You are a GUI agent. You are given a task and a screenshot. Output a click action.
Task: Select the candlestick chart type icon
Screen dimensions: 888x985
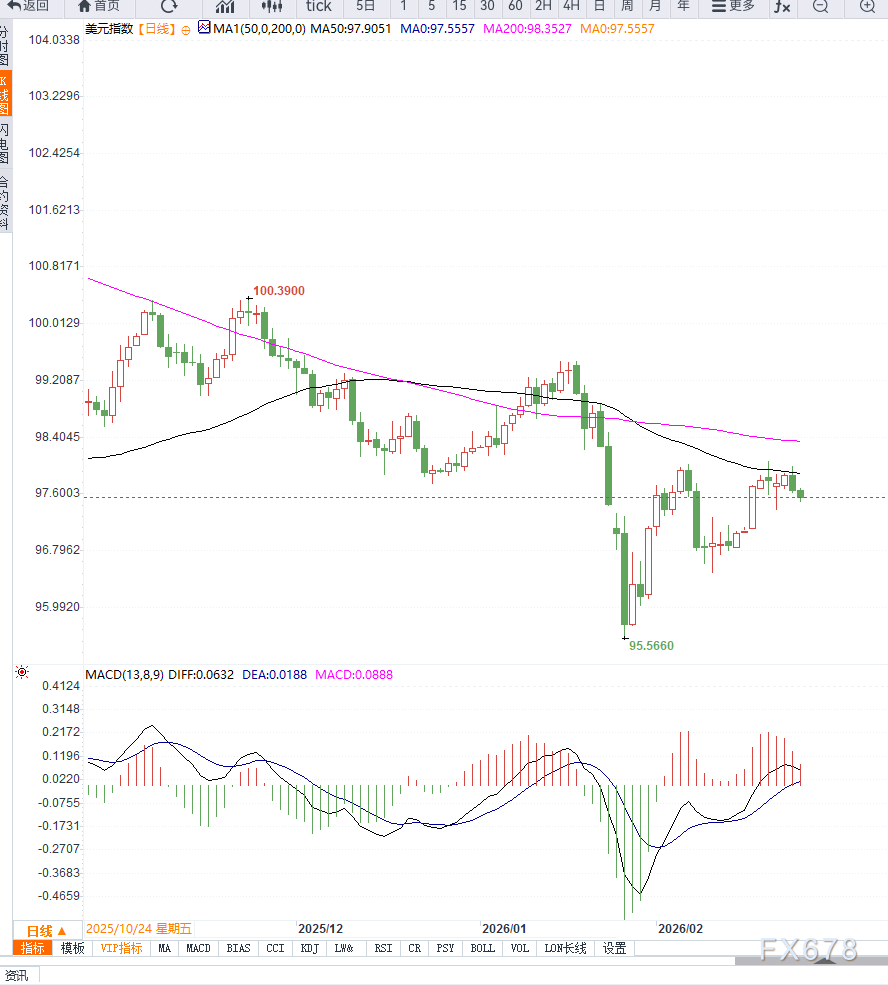271,6
